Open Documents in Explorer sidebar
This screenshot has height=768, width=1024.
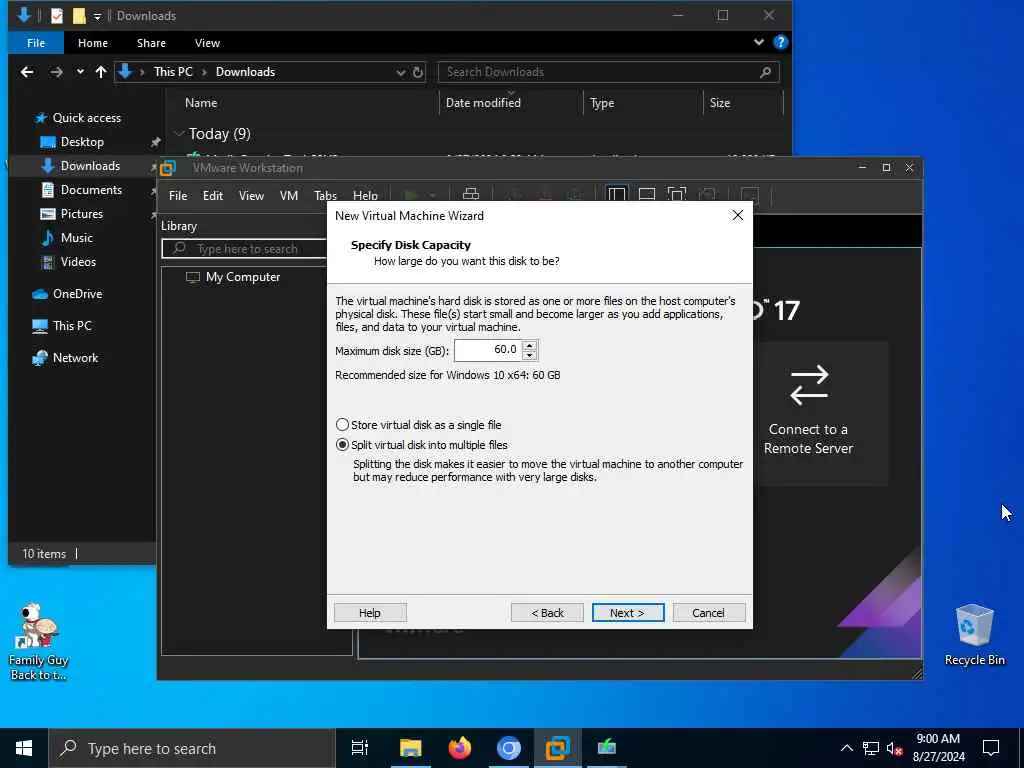(x=81, y=190)
